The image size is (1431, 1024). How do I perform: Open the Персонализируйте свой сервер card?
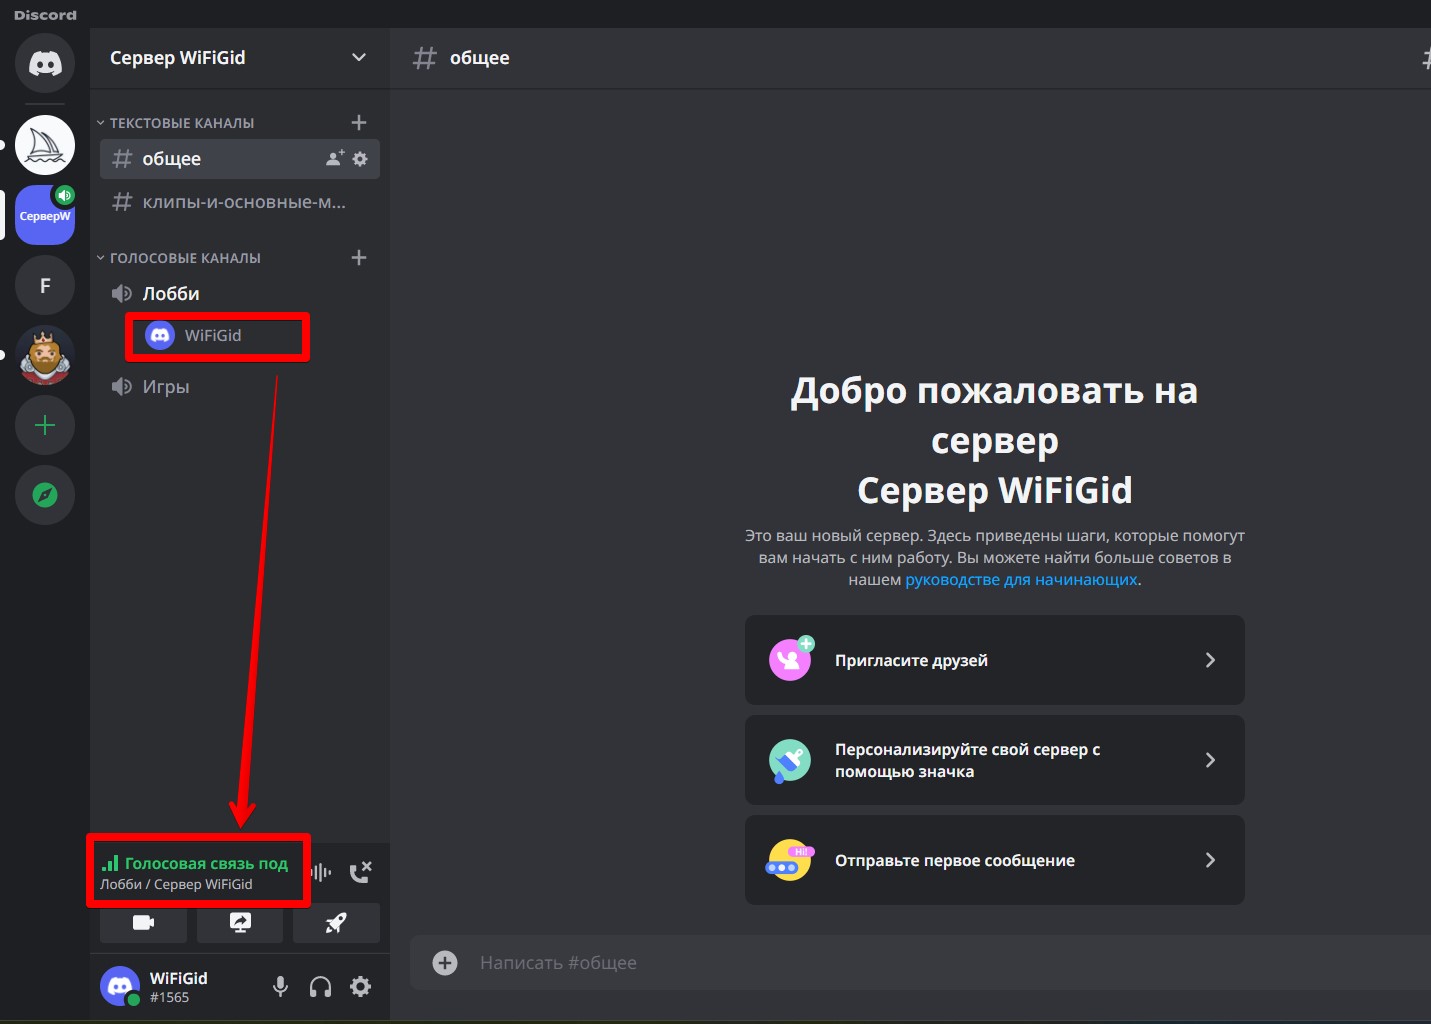[x=995, y=760]
